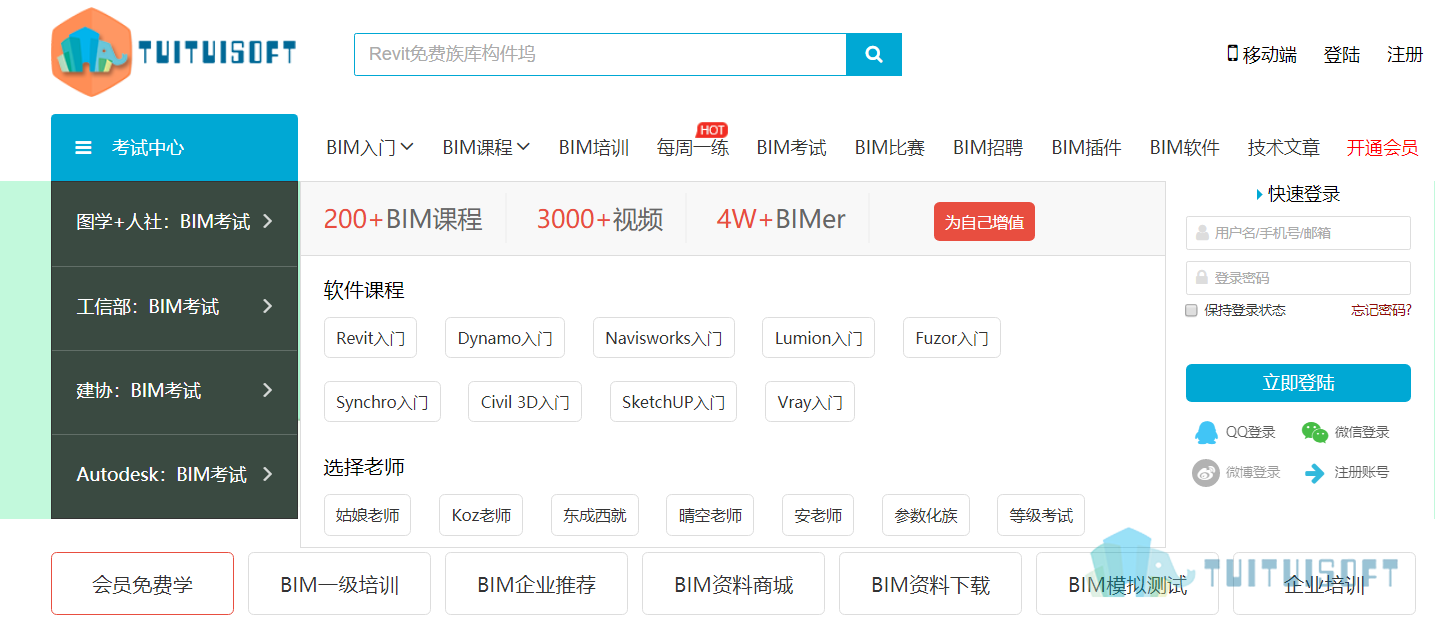
Task: Choose teacher 晴空老师
Action: click(x=710, y=515)
